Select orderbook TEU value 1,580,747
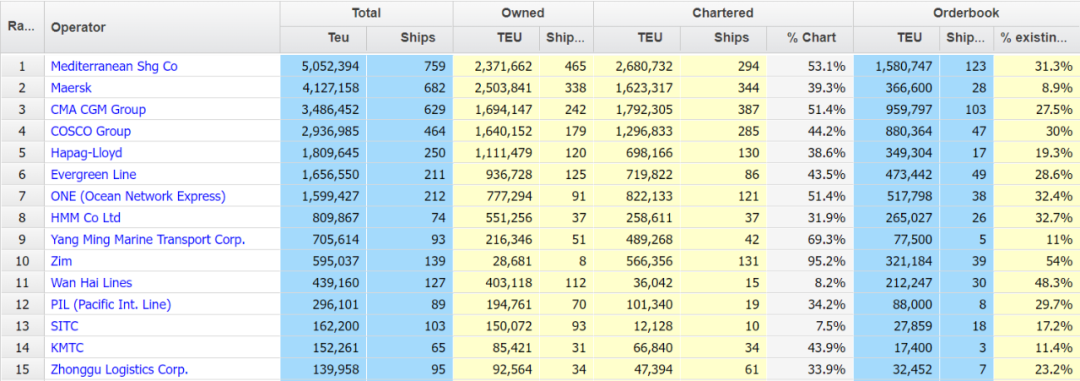 [903, 66]
